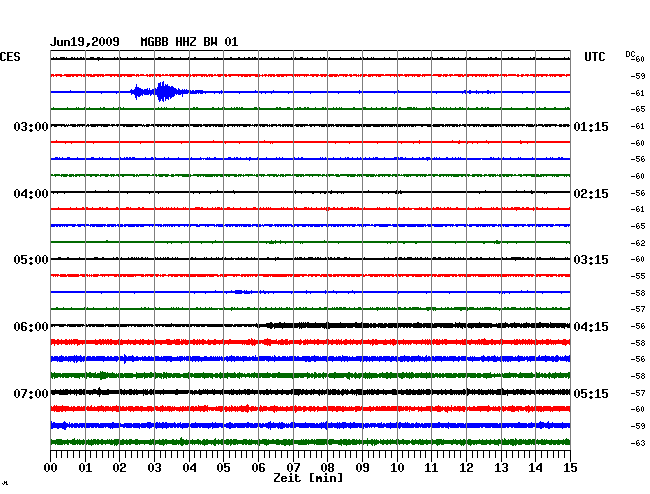Click the 04:15 UTC time label
Viewport: 650px width, 494px height.
pyautogui.click(x=591, y=327)
